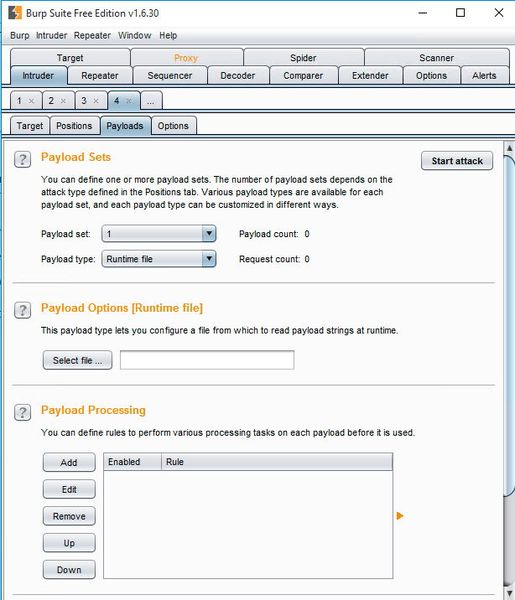The height and width of the screenshot is (600, 515).
Task: Open the Proxy tool tab
Action: [186, 58]
